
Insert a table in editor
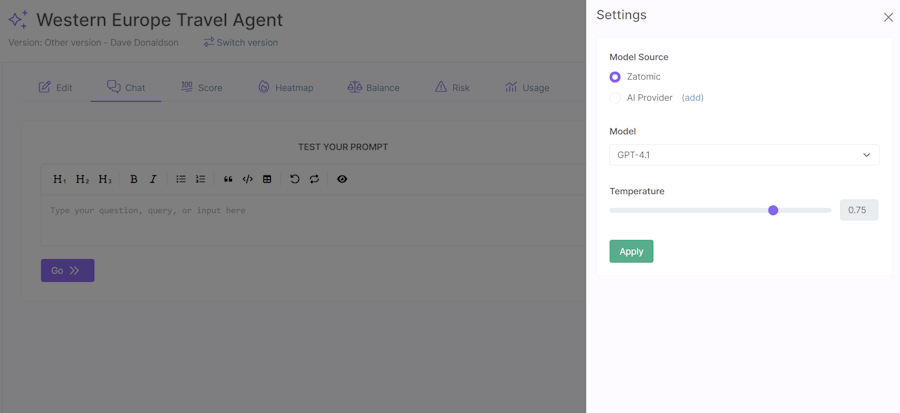(x=267, y=179)
